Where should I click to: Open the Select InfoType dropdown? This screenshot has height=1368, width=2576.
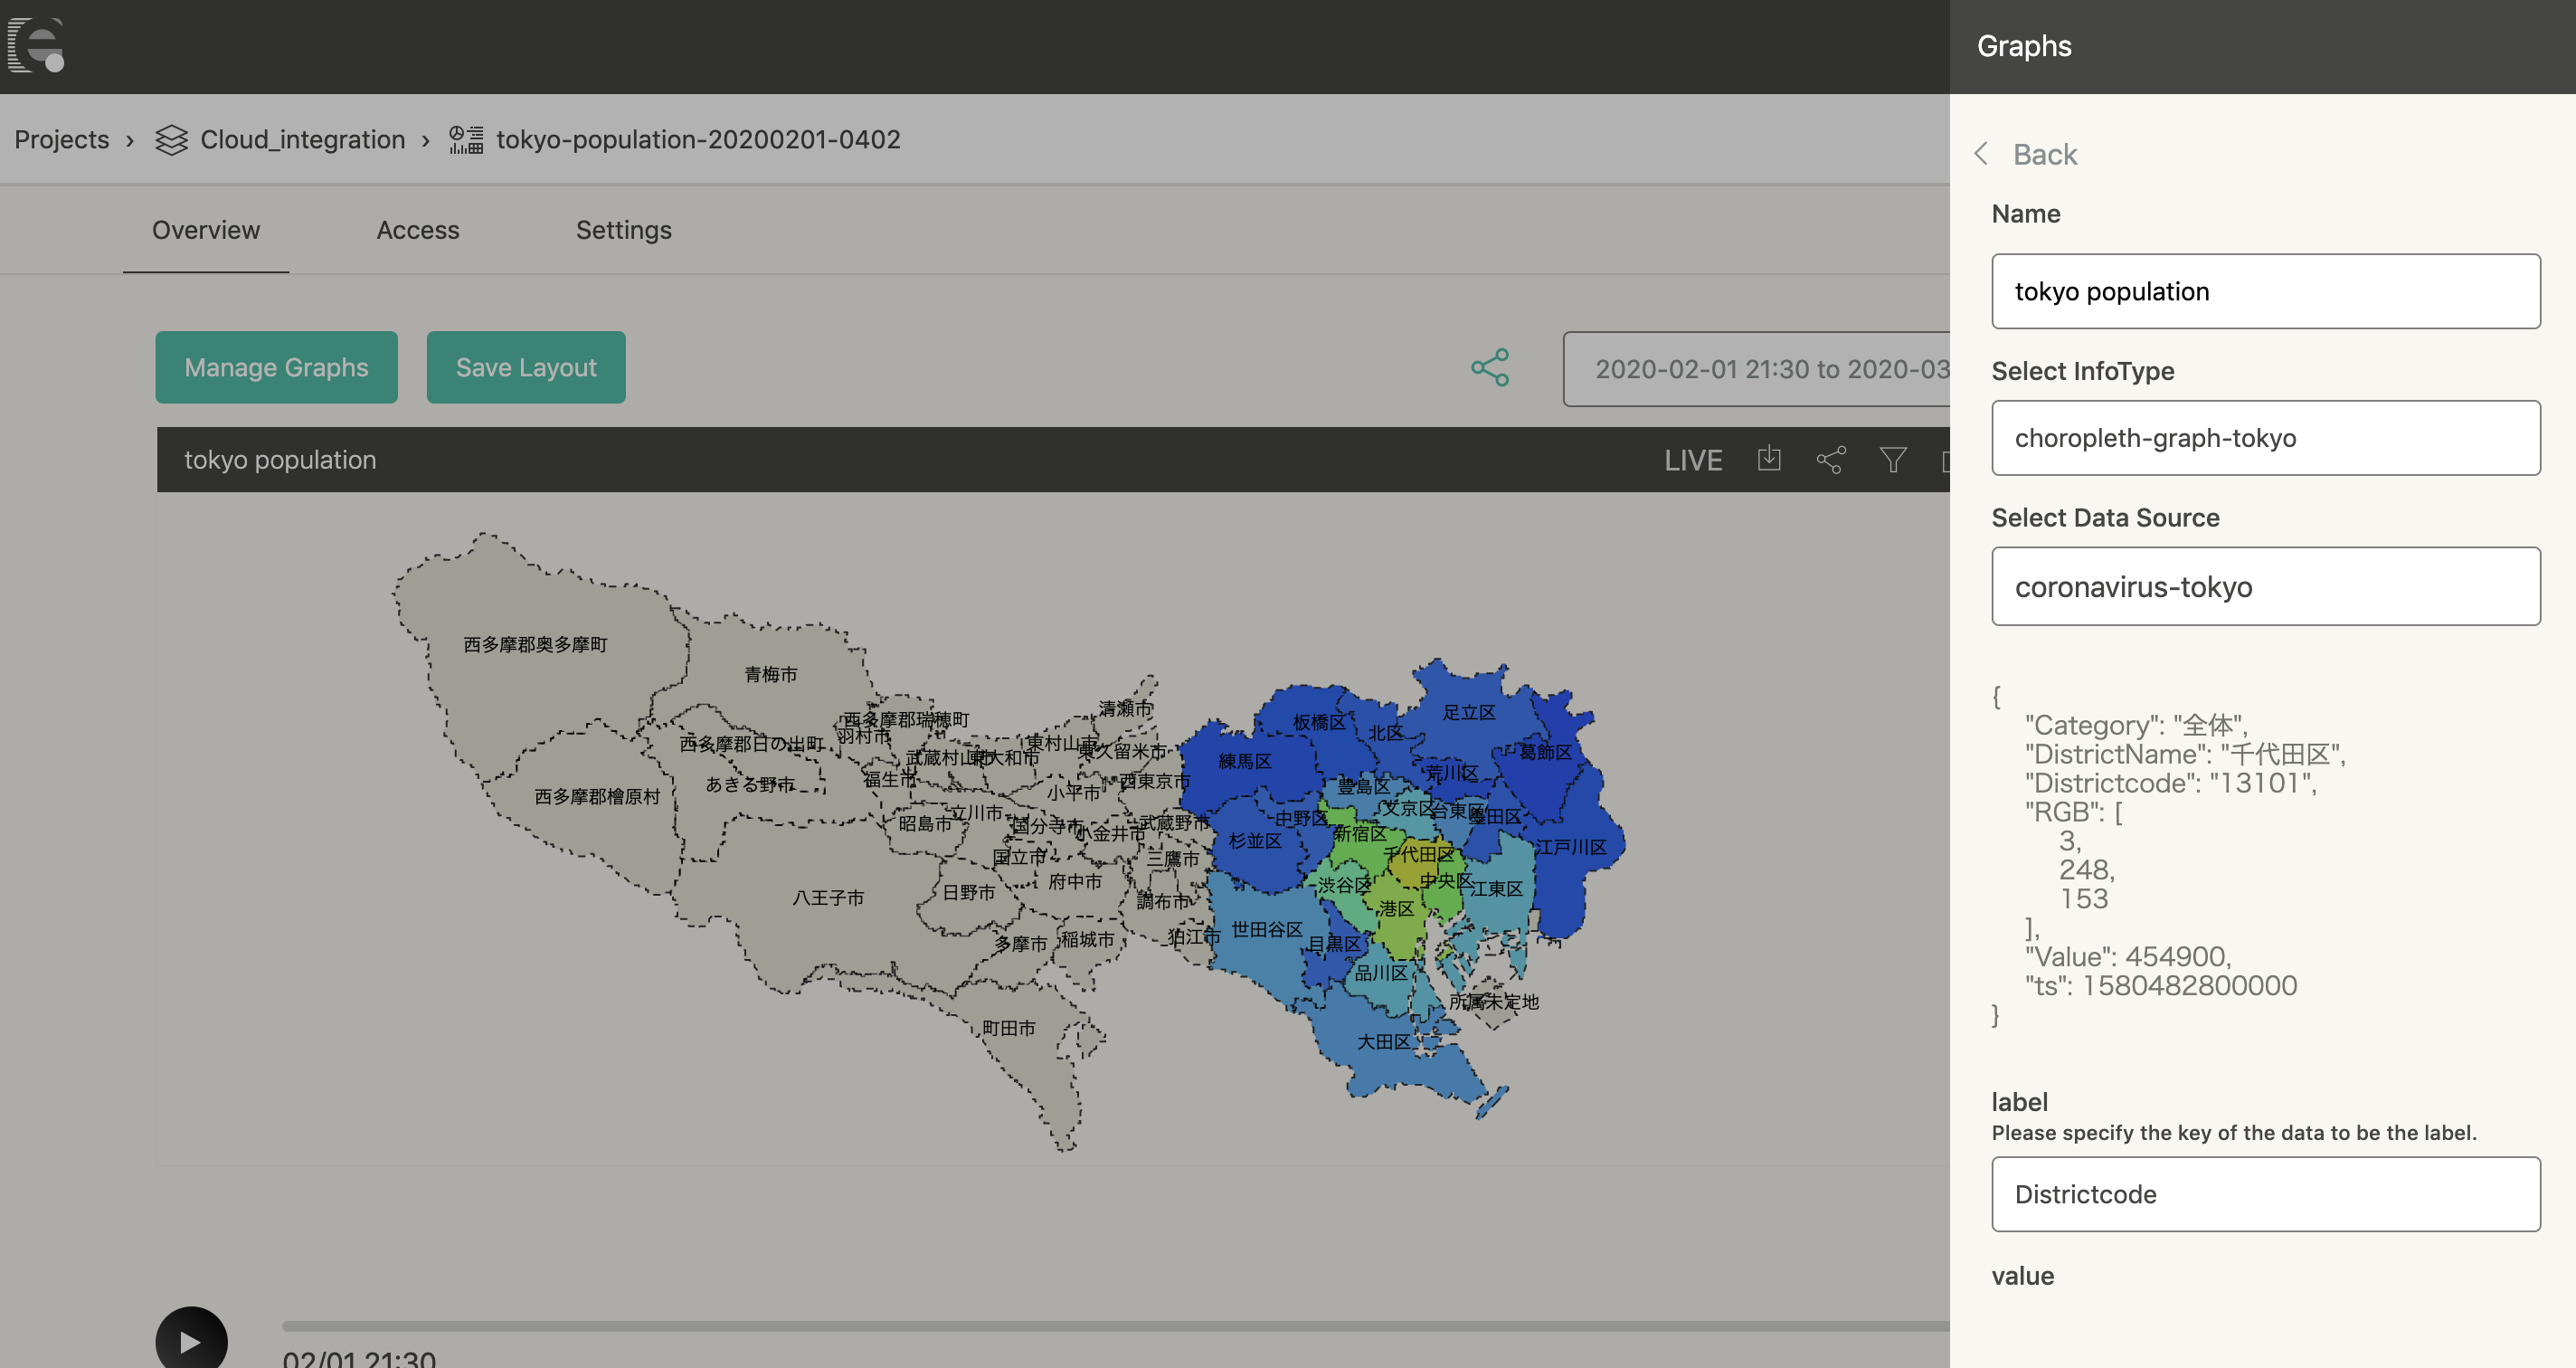(2265, 438)
